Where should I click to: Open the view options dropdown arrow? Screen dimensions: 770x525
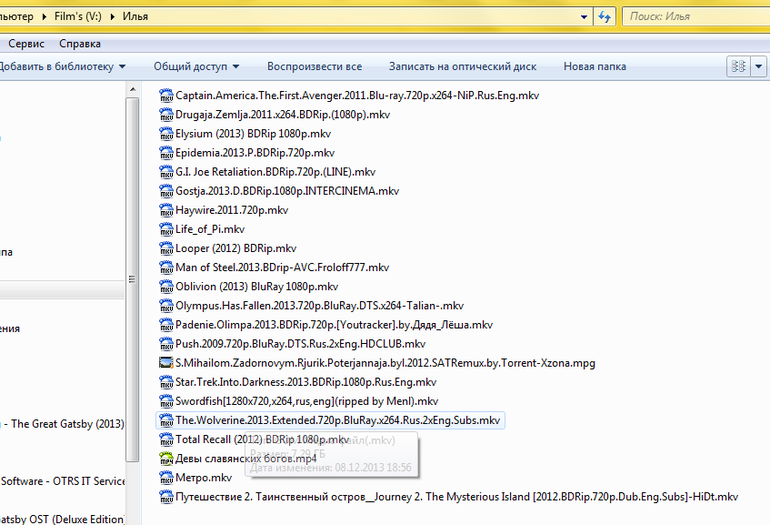(x=759, y=66)
